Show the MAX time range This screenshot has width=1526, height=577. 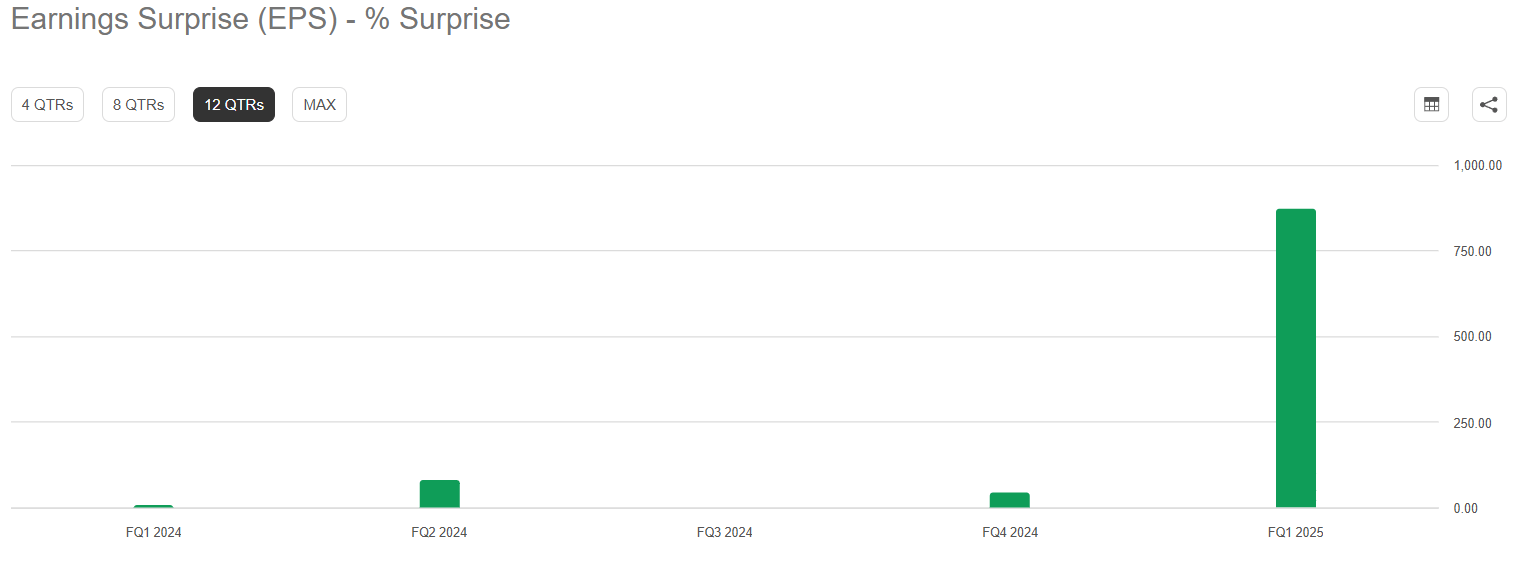coord(319,105)
